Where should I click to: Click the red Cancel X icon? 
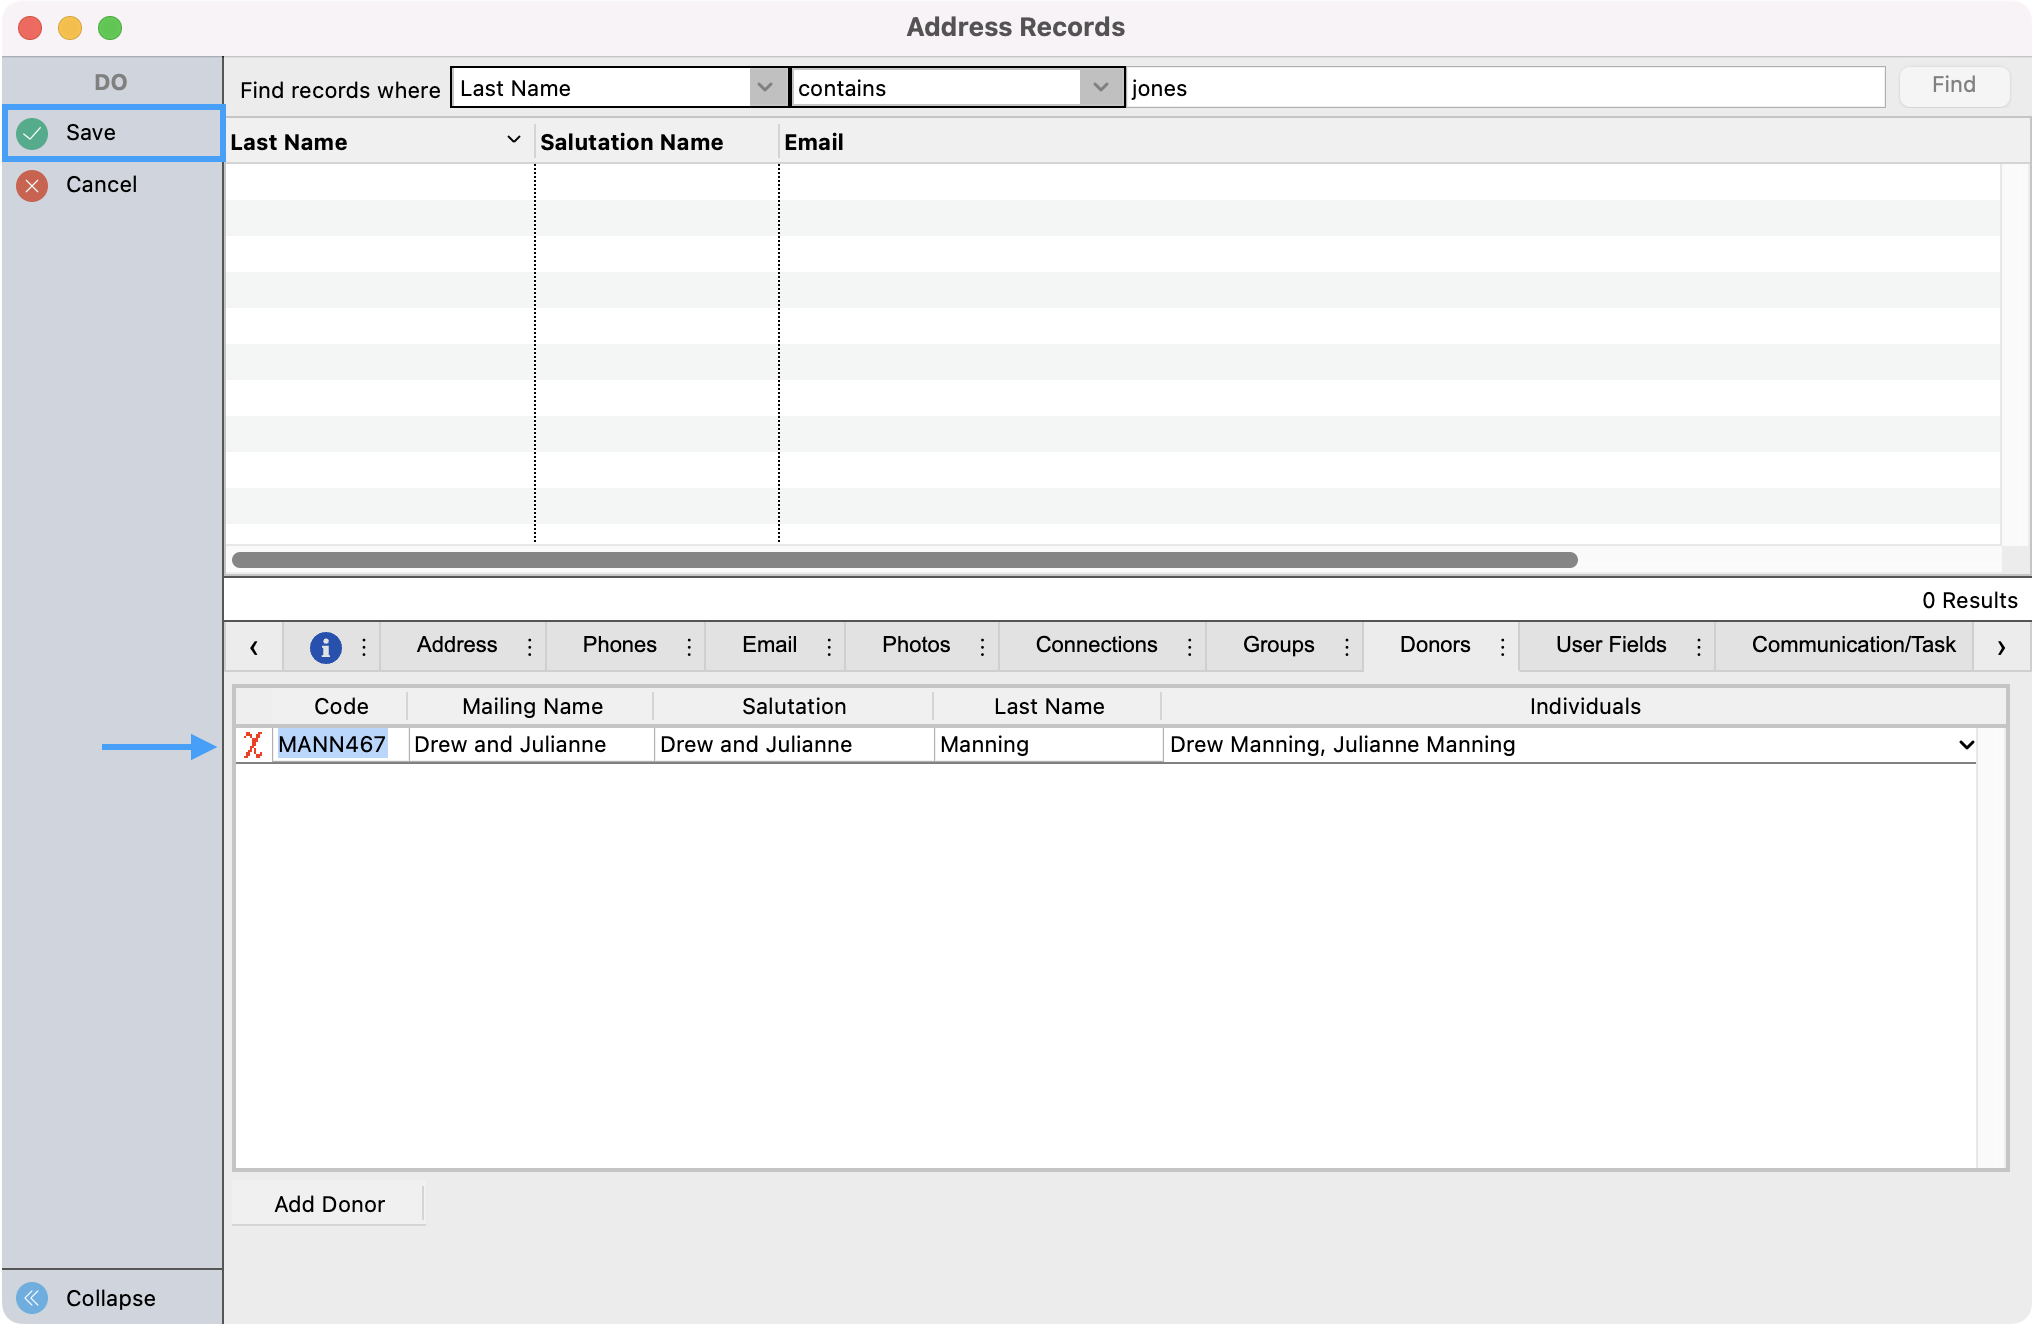coord(32,185)
